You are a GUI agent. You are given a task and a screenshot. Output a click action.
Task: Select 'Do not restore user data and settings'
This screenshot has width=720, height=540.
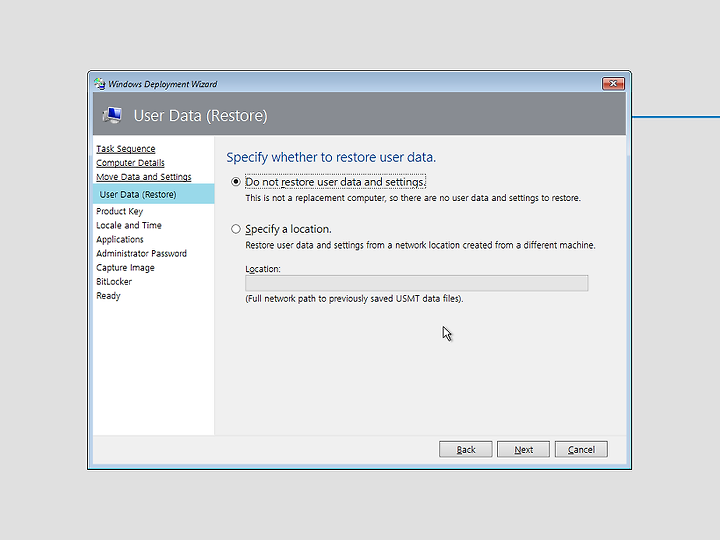(236, 182)
